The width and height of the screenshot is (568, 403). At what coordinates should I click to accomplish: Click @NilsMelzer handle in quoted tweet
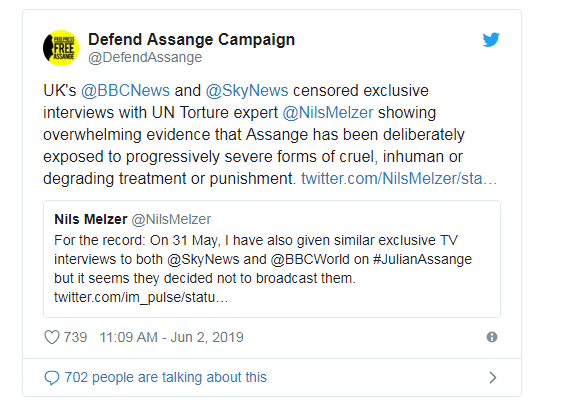pos(171,219)
